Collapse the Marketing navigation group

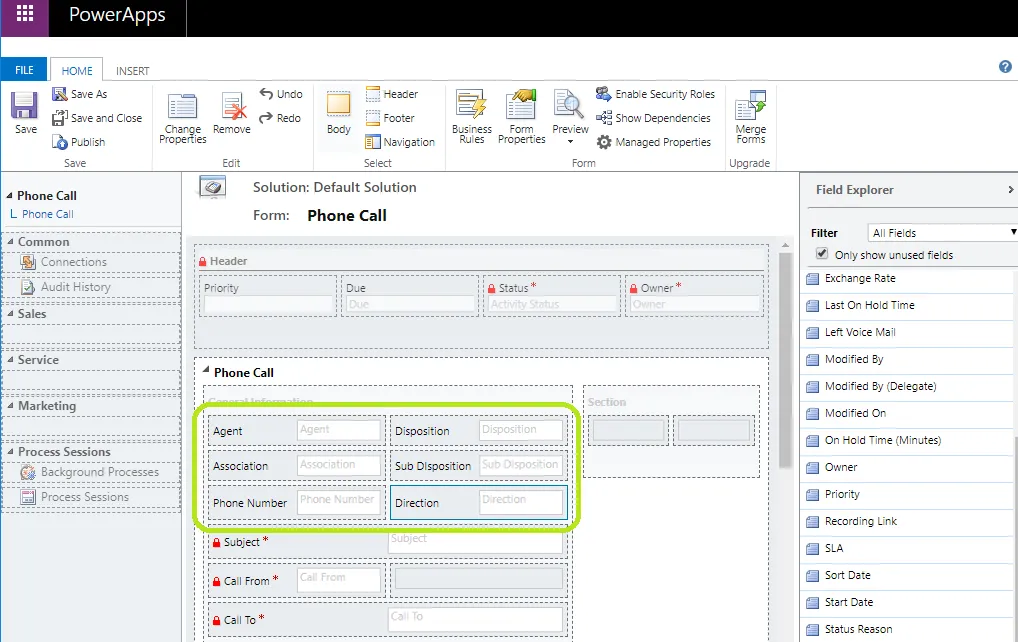point(10,406)
